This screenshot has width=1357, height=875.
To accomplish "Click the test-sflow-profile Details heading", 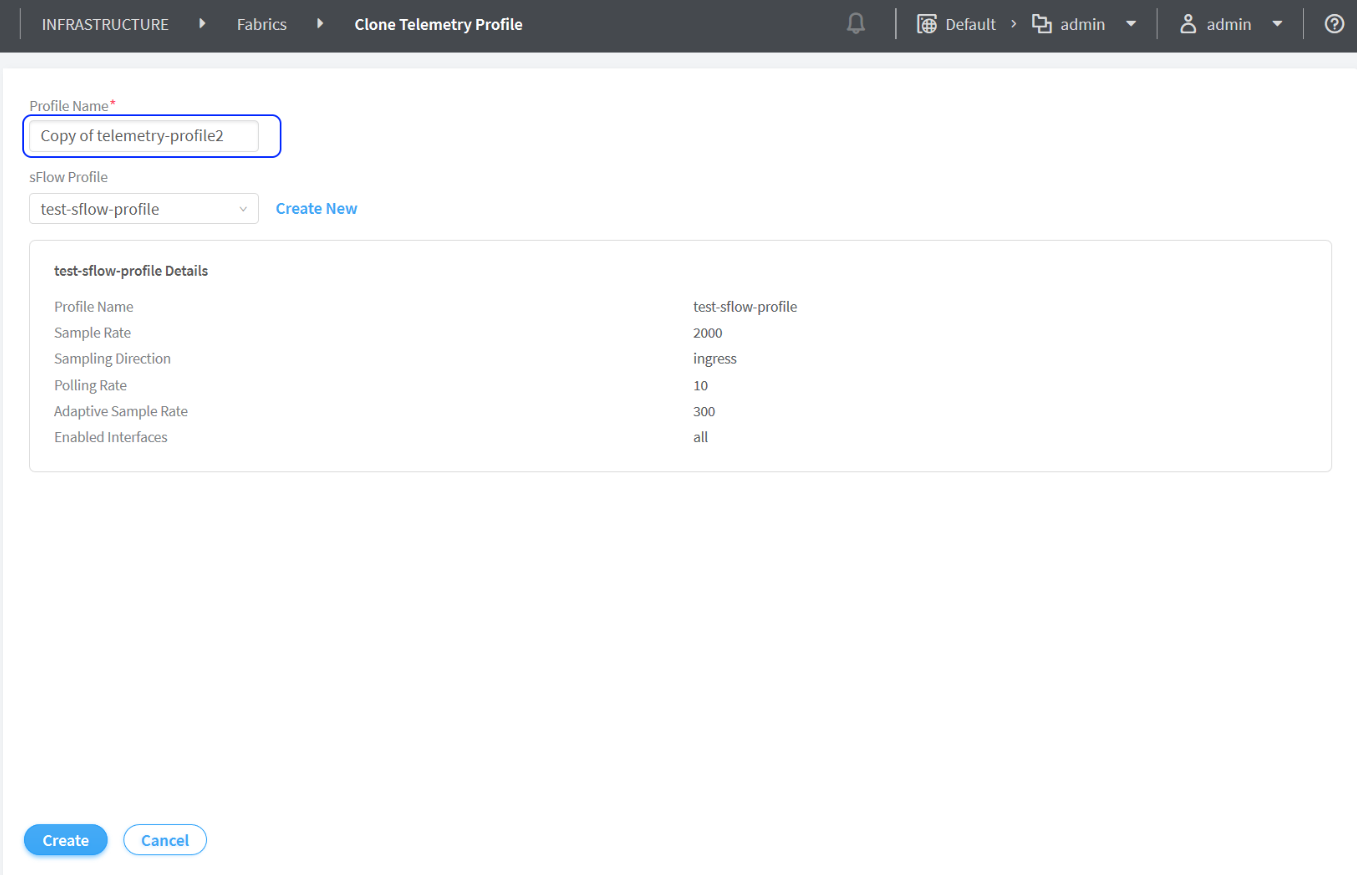I will click(x=131, y=270).
